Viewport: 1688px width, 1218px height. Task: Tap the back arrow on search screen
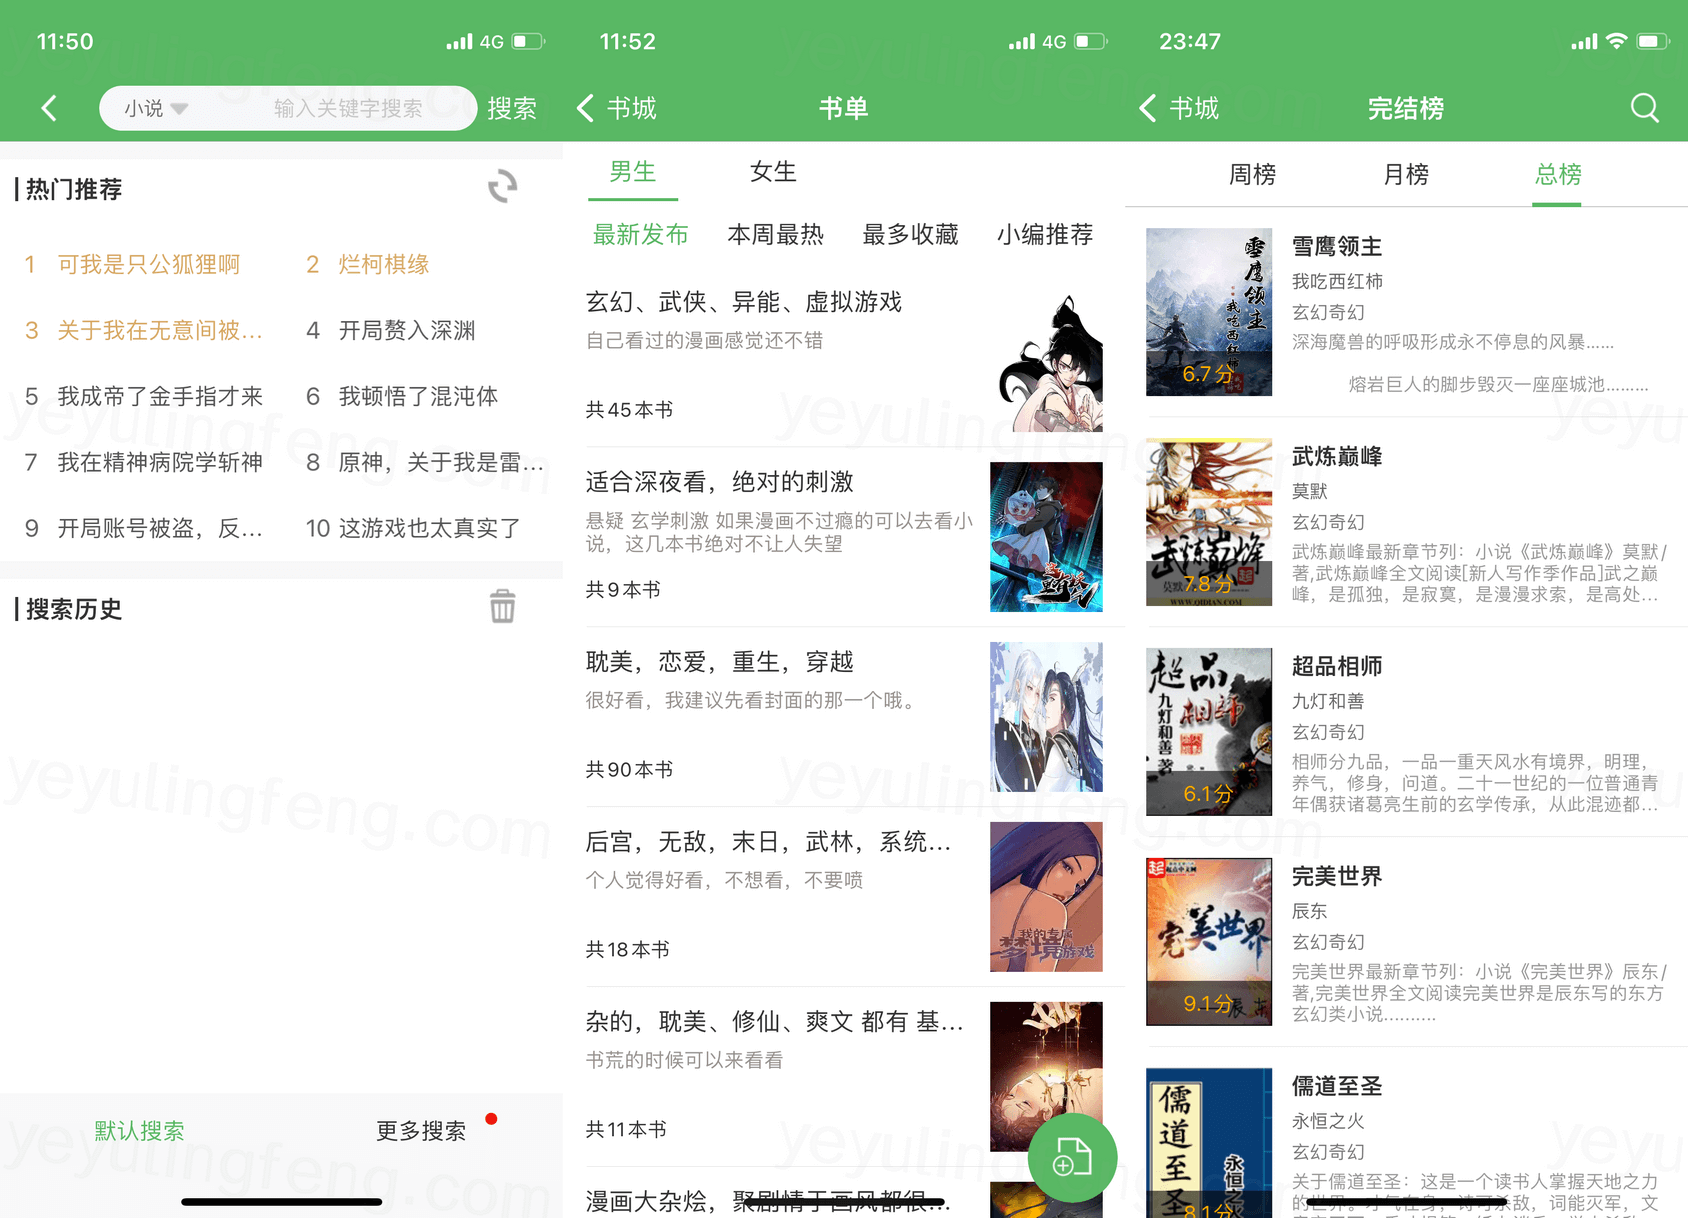click(x=49, y=108)
